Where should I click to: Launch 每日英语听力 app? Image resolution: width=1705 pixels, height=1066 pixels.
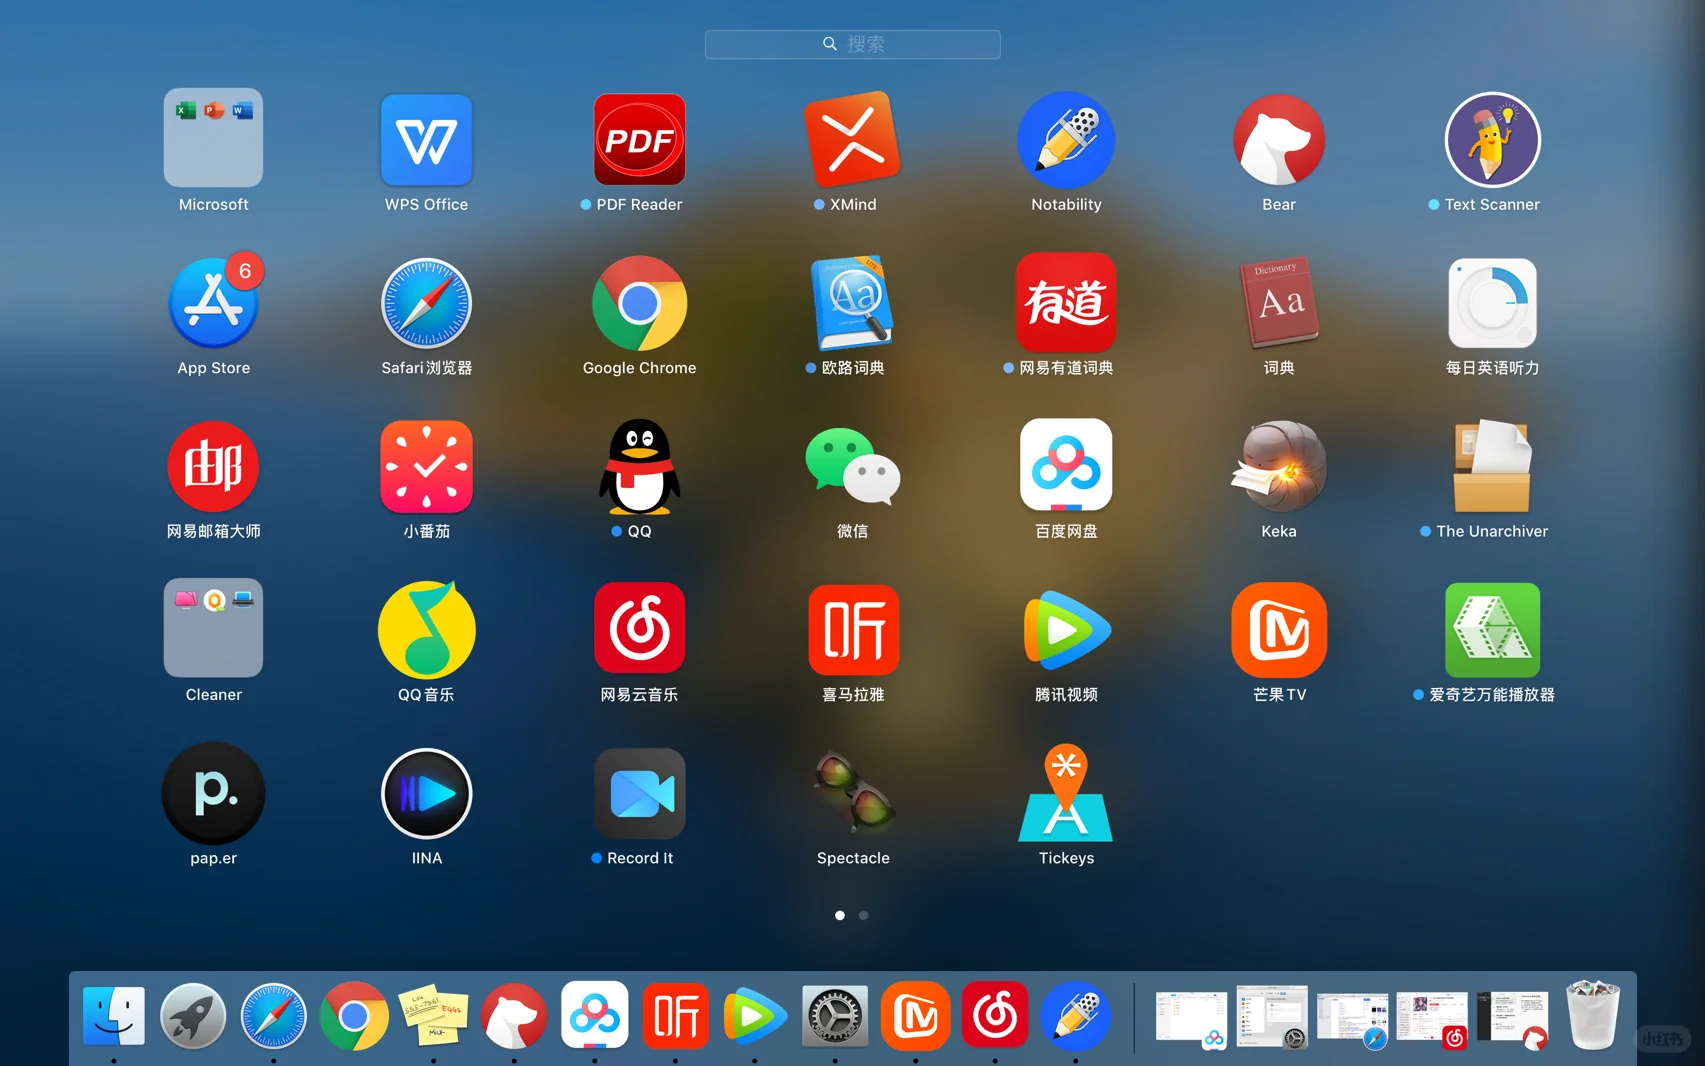click(1492, 302)
